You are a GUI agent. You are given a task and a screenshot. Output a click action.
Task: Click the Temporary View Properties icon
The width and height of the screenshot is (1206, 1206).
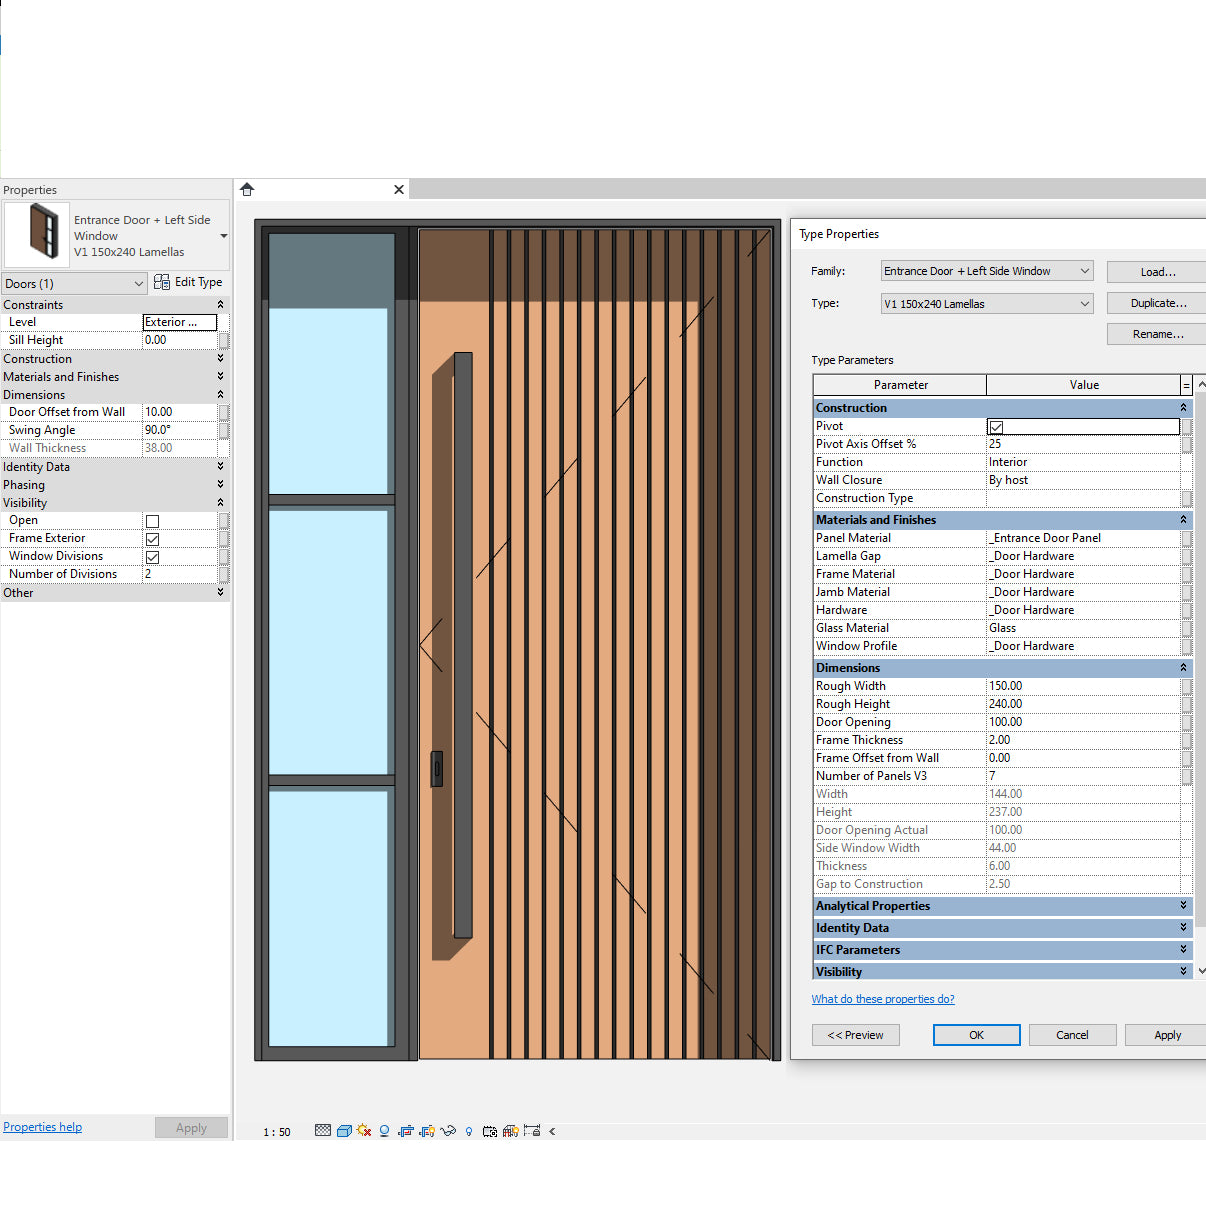[489, 1130]
